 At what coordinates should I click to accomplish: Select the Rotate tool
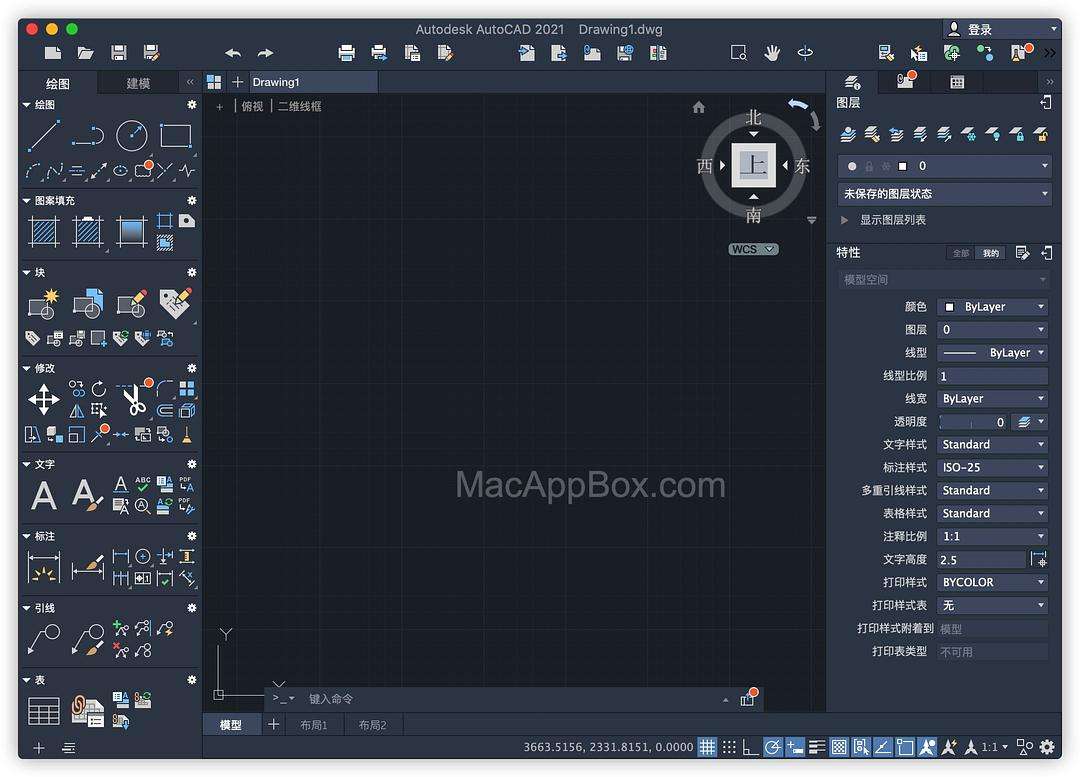[98, 389]
